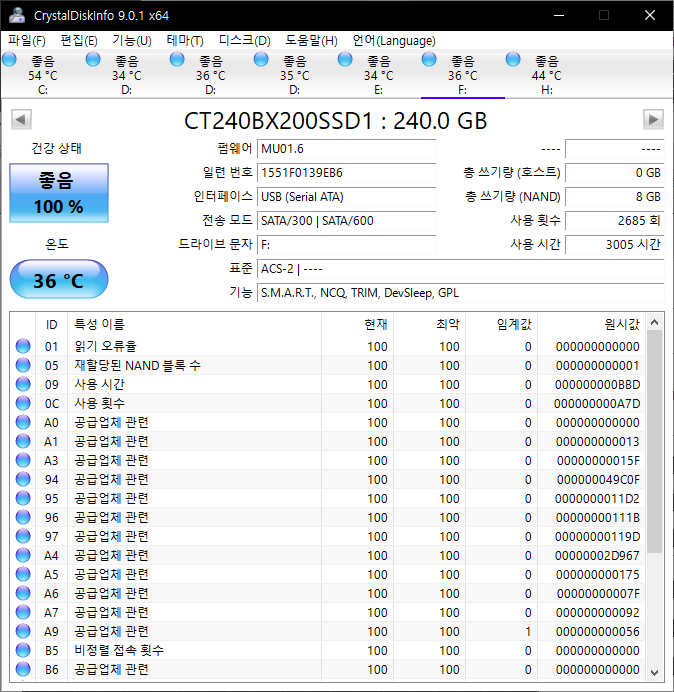674x692 pixels.
Task: Open the 편집(E) menu
Action: 79,41
